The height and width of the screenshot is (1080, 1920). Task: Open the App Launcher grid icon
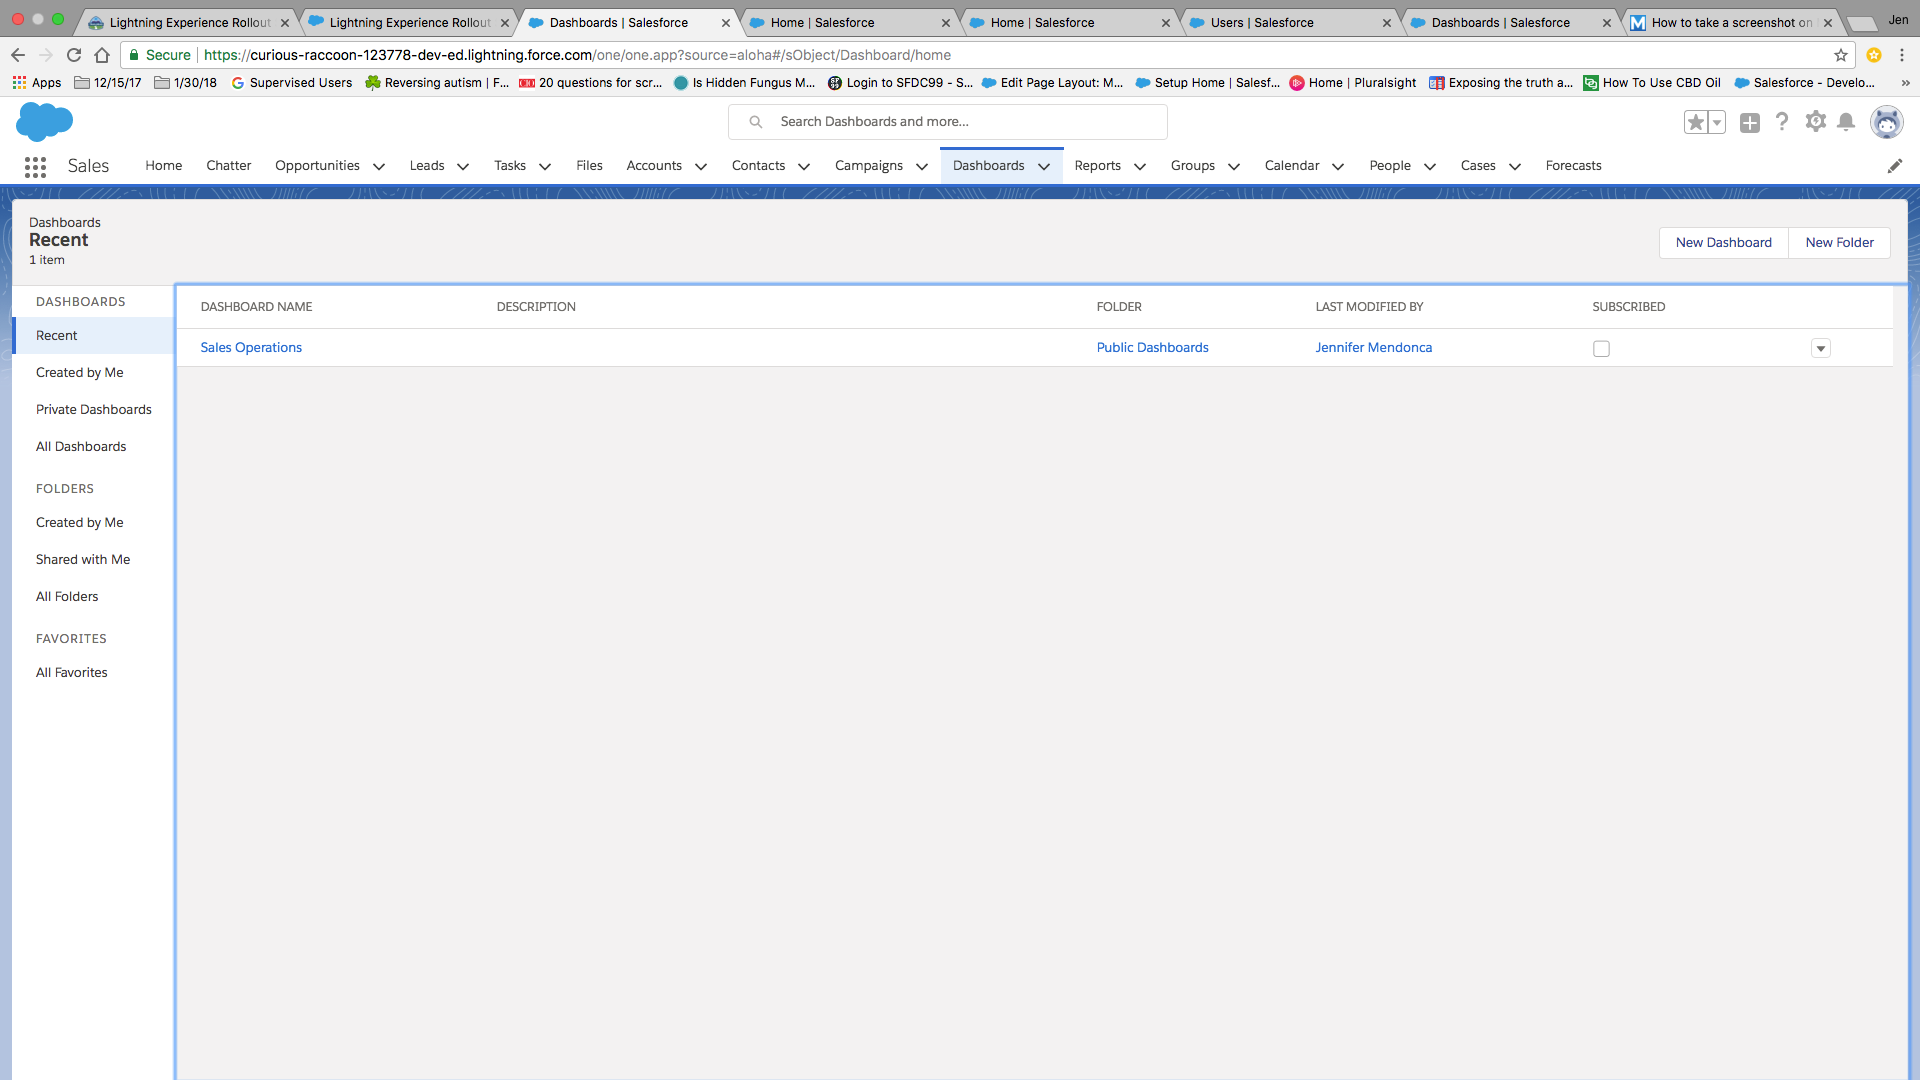coord(35,167)
